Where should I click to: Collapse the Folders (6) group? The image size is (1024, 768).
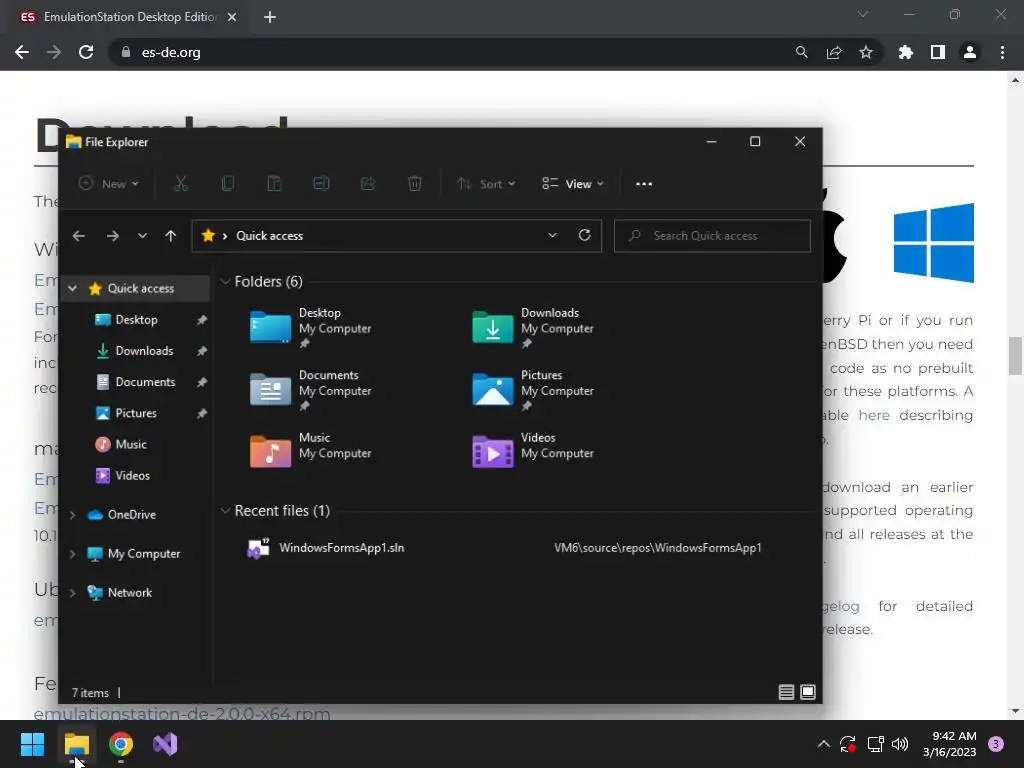pyautogui.click(x=225, y=281)
